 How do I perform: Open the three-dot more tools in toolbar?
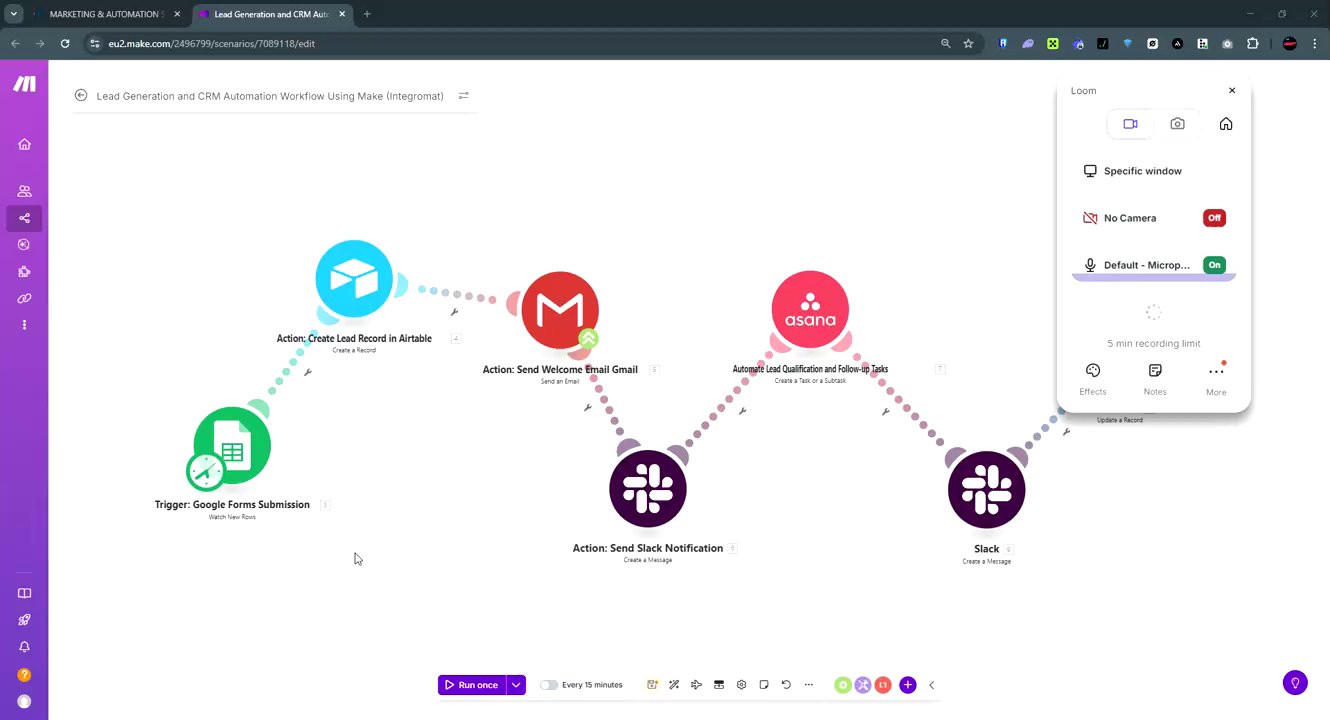click(809, 685)
